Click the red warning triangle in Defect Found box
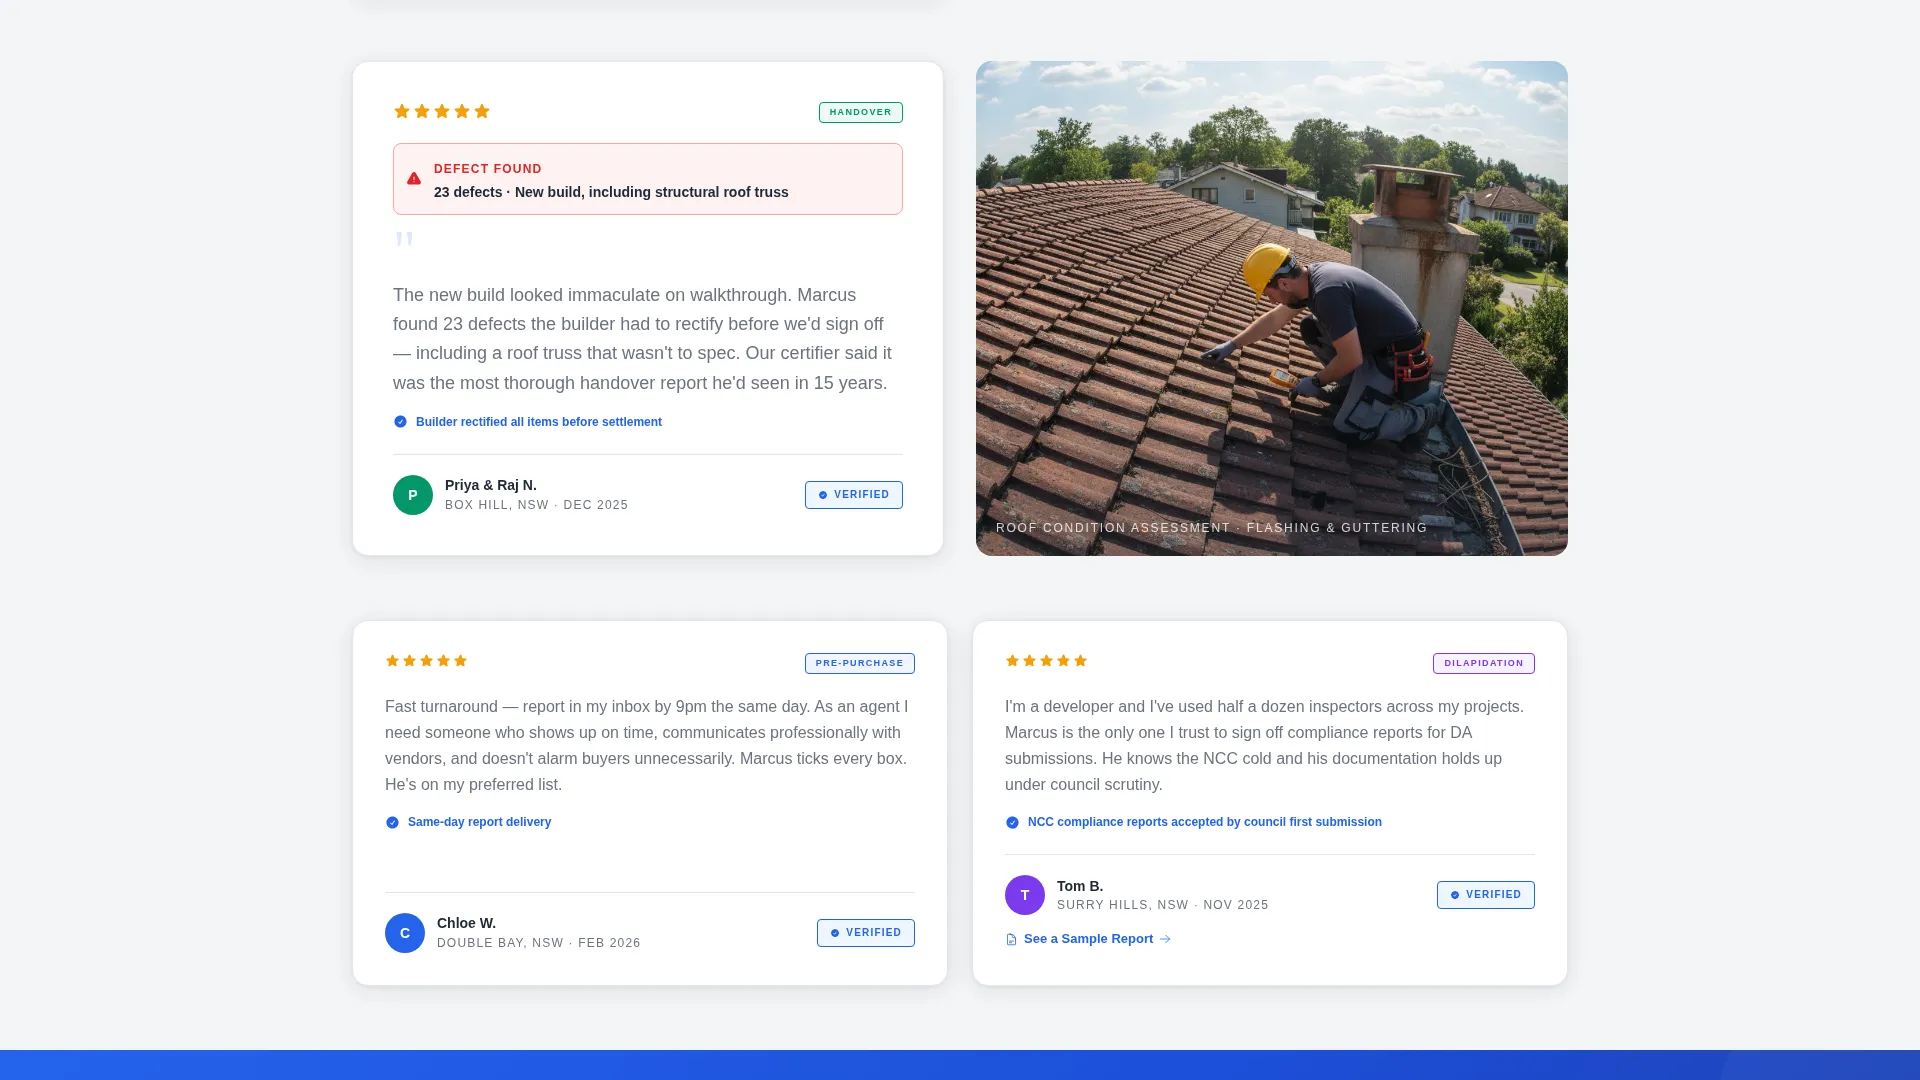The image size is (1920, 1080). click(414, 179)
